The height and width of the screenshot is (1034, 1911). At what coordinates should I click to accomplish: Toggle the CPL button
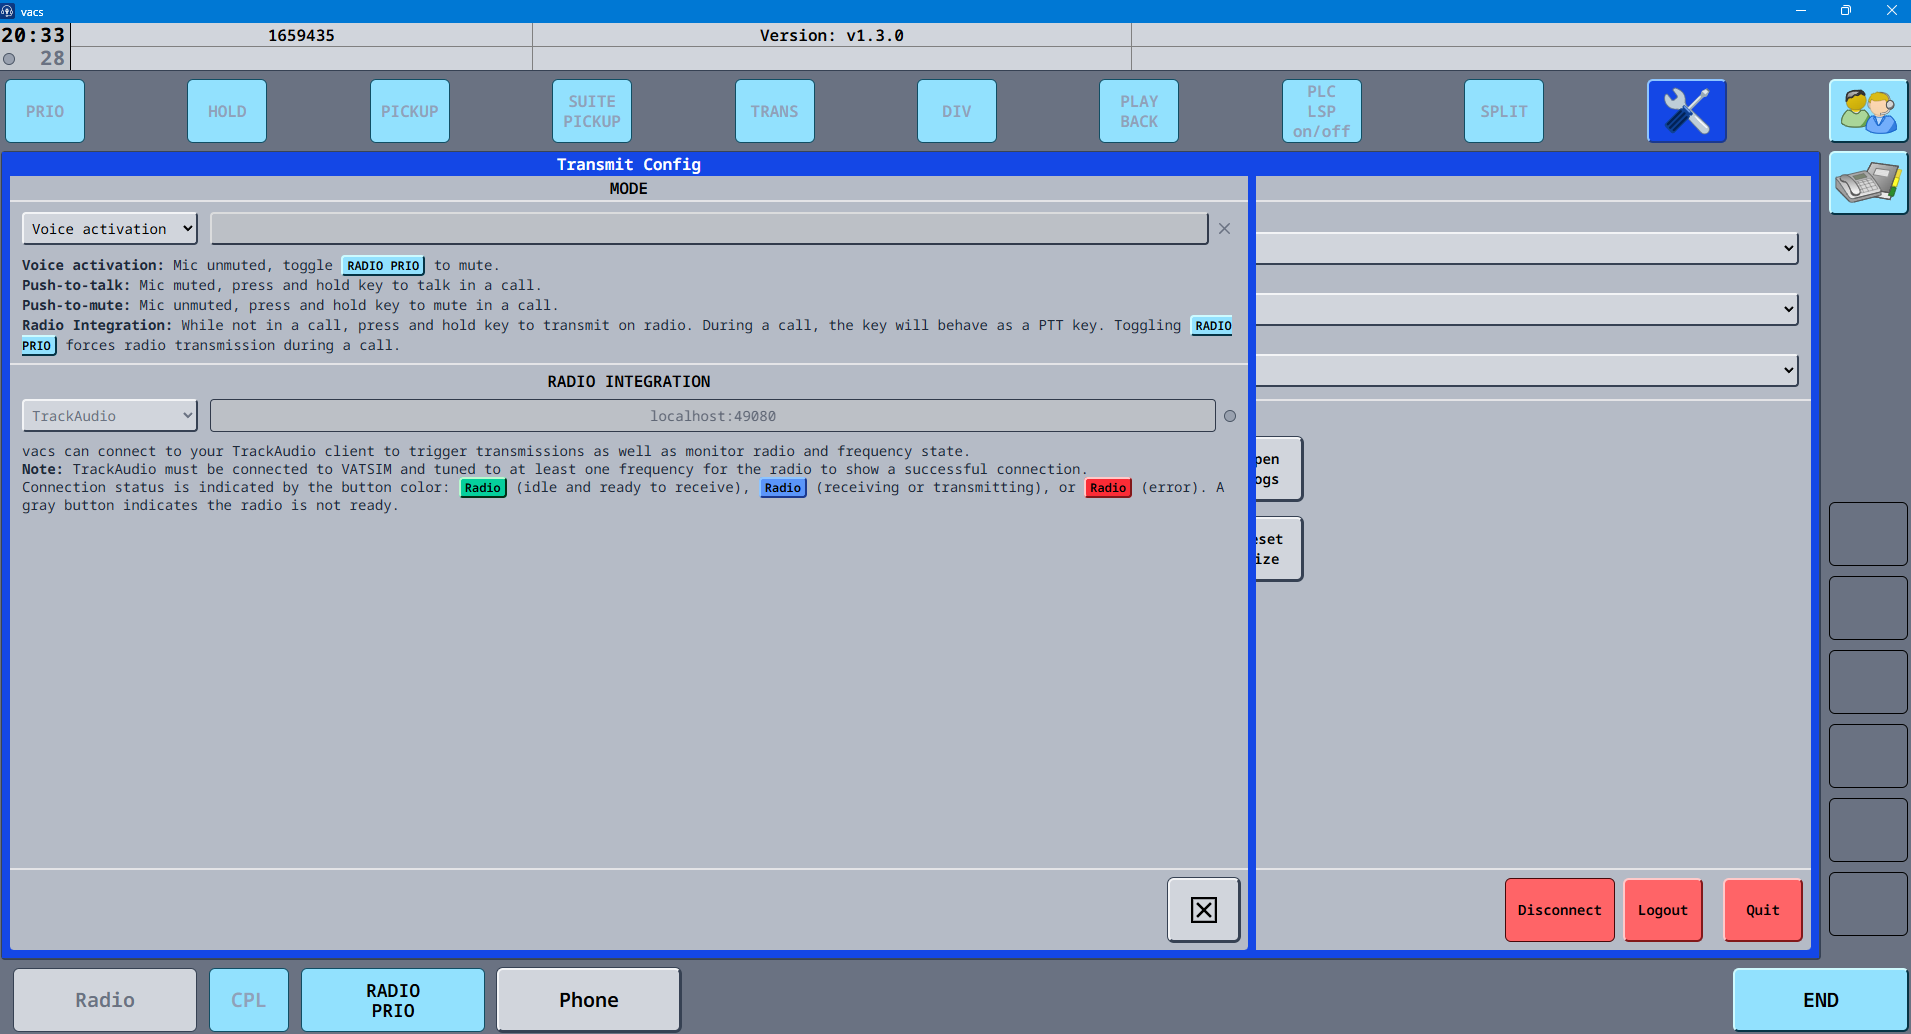coord(248,1000)
